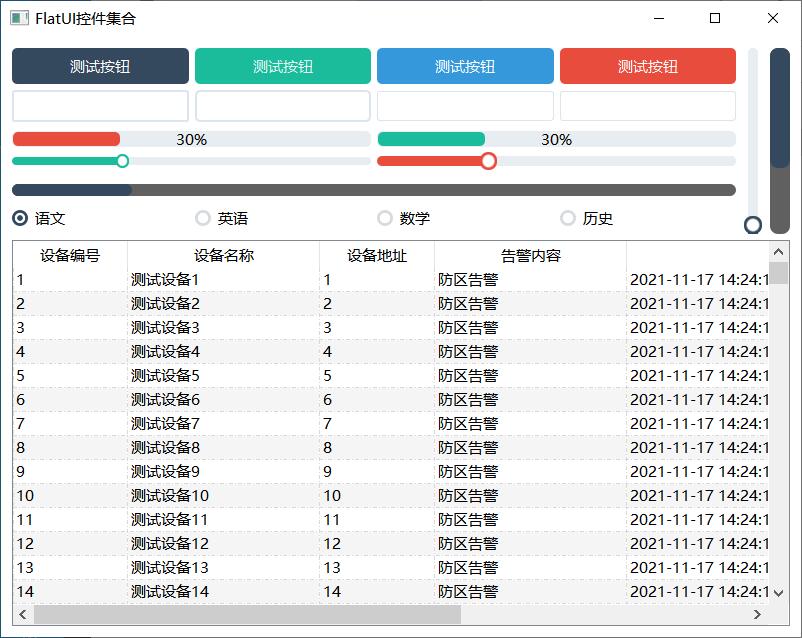Click the 告警内容 column header
802x638 pixels.
coord(530,255)
